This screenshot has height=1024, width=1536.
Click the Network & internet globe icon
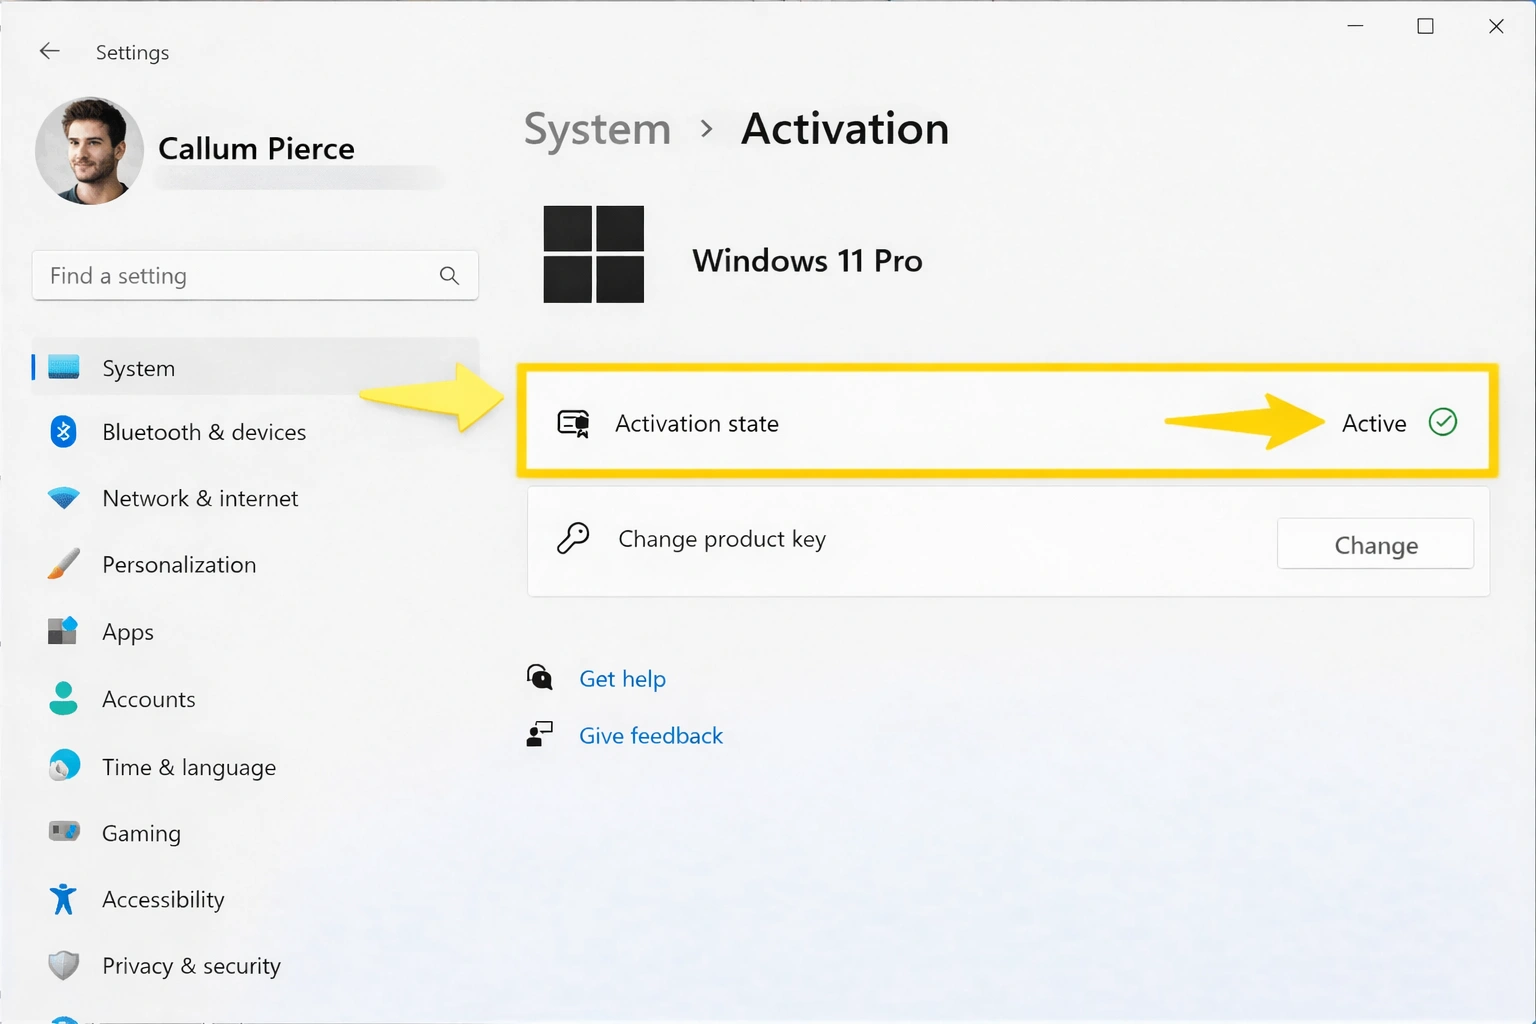coord(62,497)
